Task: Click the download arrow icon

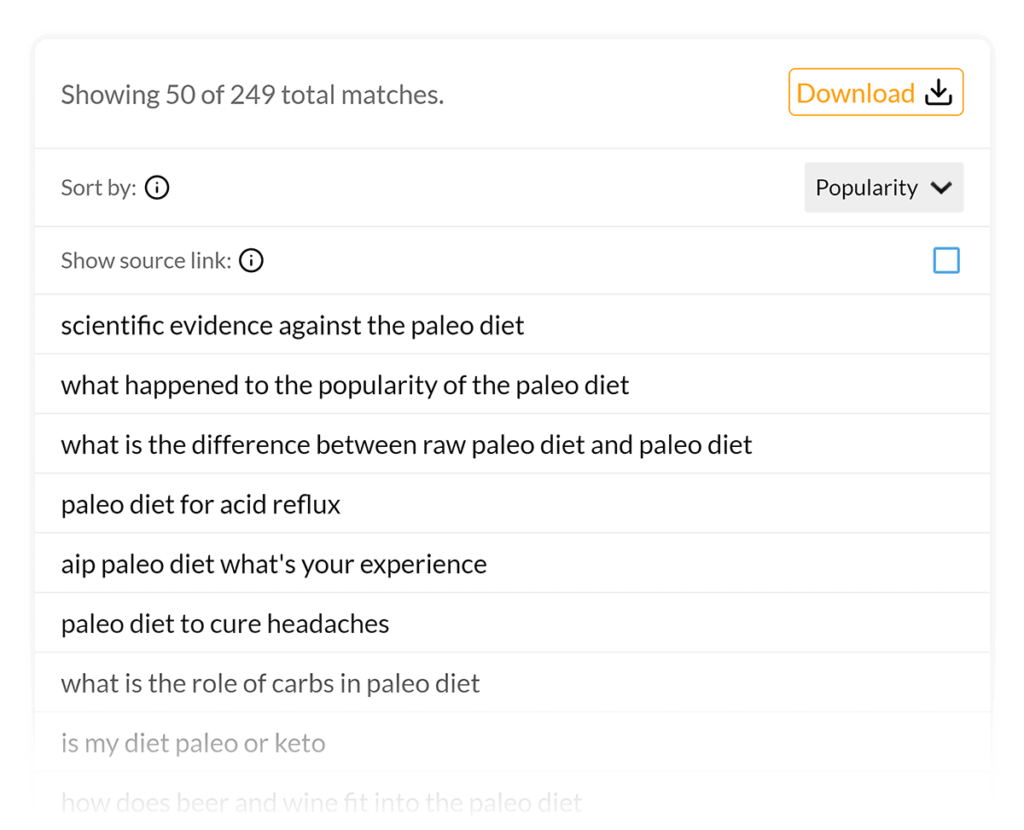Action: click(x=938, y=93)
